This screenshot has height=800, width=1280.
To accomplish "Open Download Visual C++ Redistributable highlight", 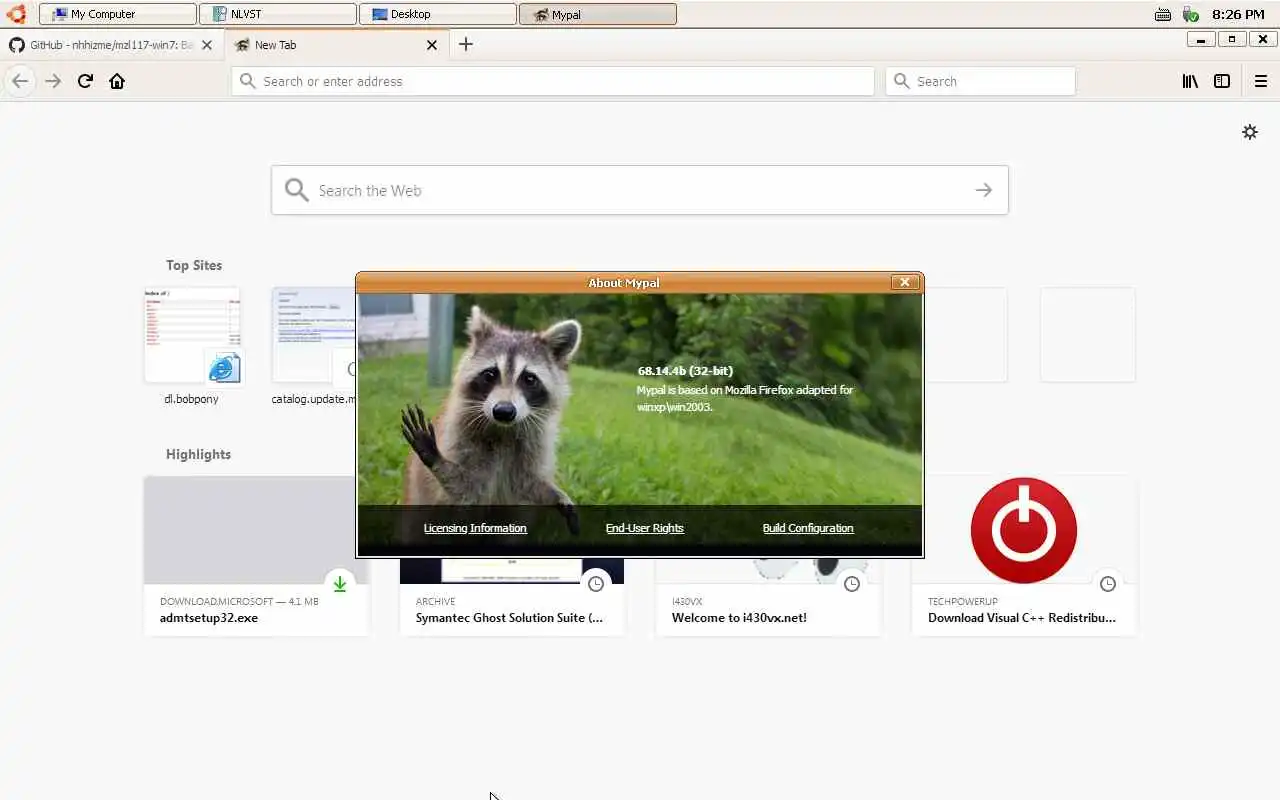I will (x=1024, y=555).
